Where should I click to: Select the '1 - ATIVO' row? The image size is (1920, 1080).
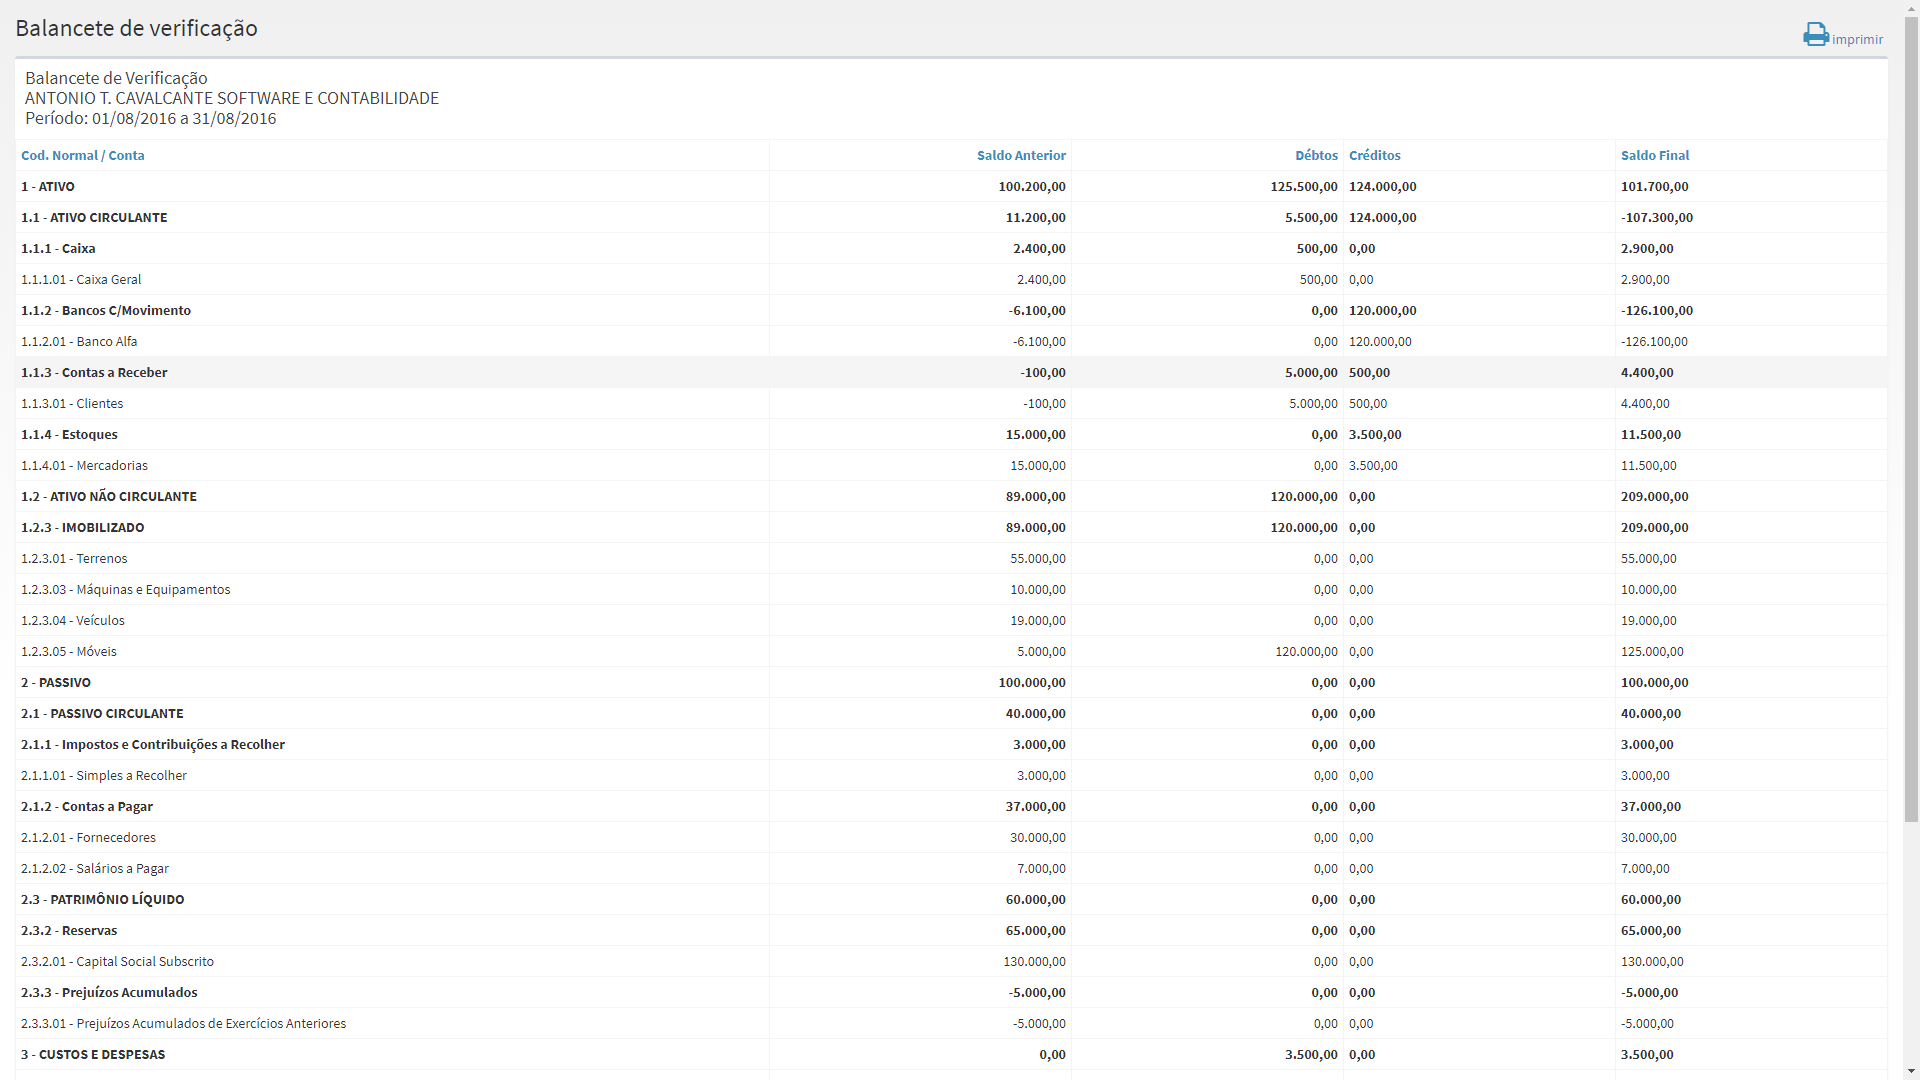pos(951,186)
